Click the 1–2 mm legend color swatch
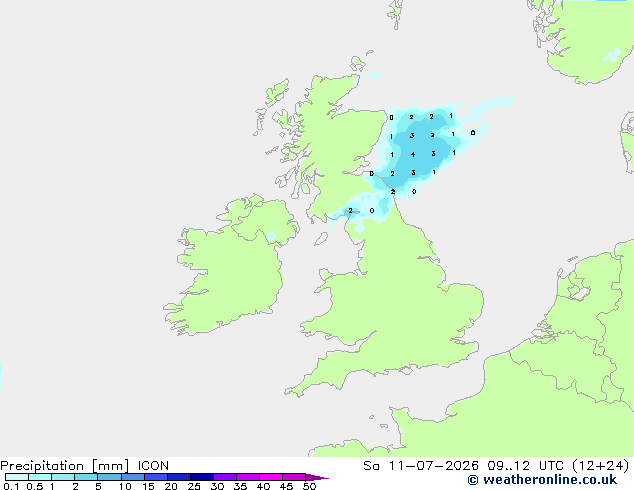The height and width of the screenshot is (490, 634). point(63,477)
